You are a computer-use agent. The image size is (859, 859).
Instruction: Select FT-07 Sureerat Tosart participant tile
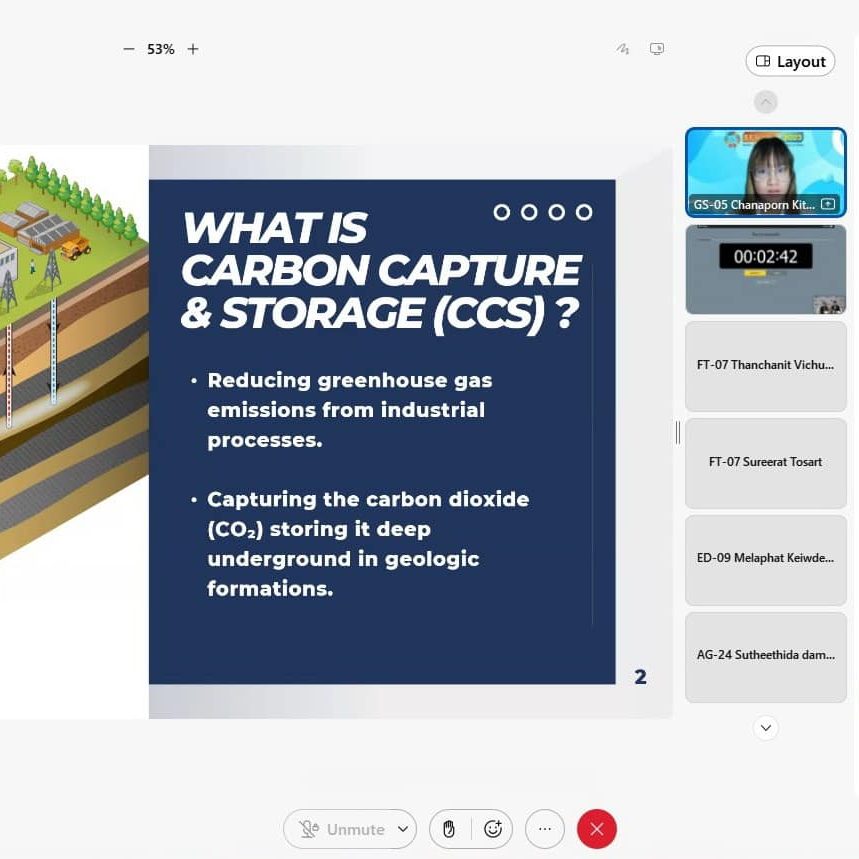(765, 462)
